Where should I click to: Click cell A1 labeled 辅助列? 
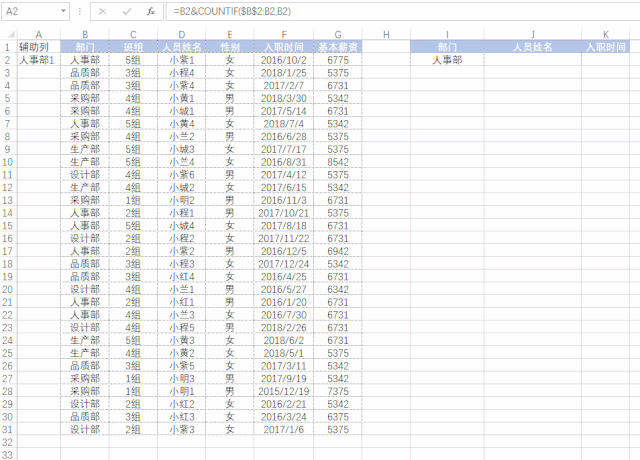pyautogui.click(x=39, y=47)
